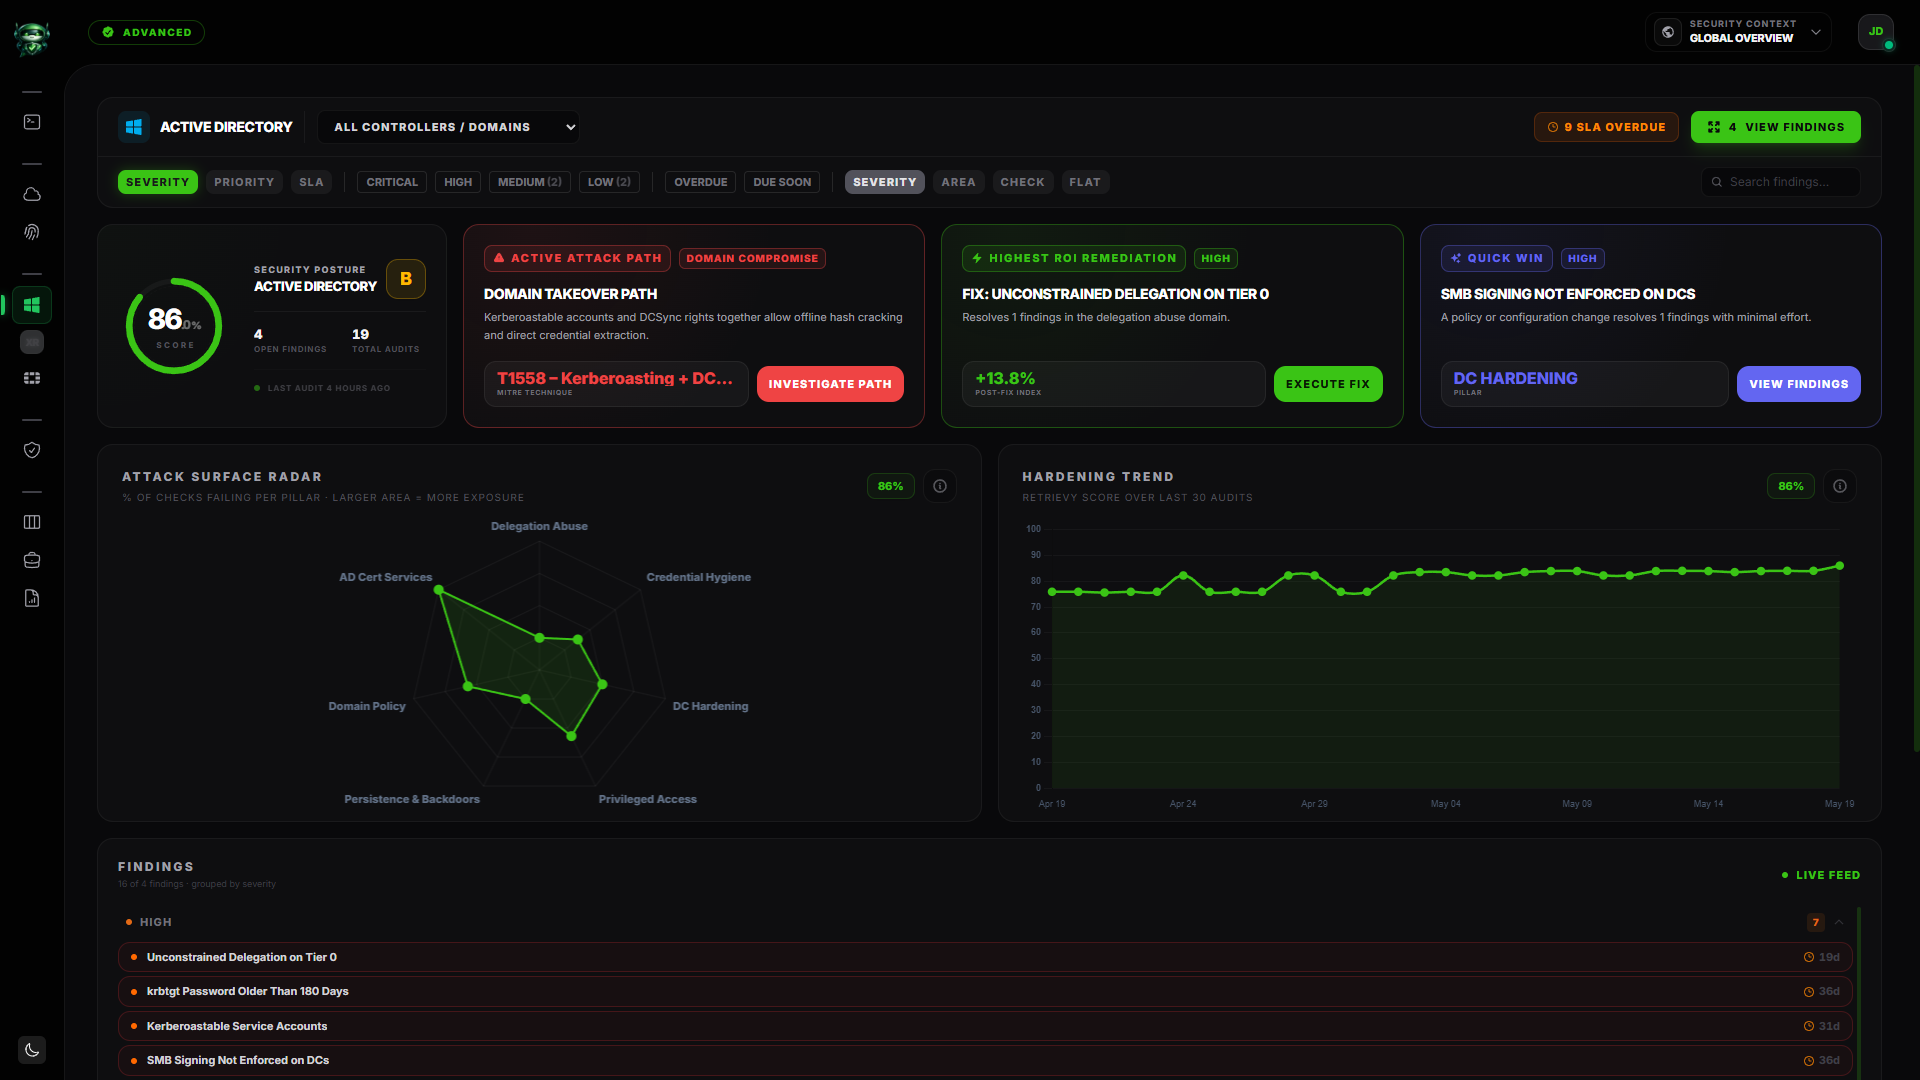Click the T1558 Kerberoasting MITRE technique field
Viewport: 1920px width, 1080px height.
(x=616, y=384)
